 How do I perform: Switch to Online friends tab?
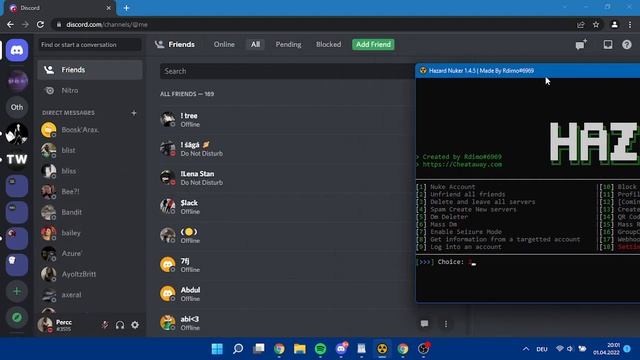click(x=224, y=44)
